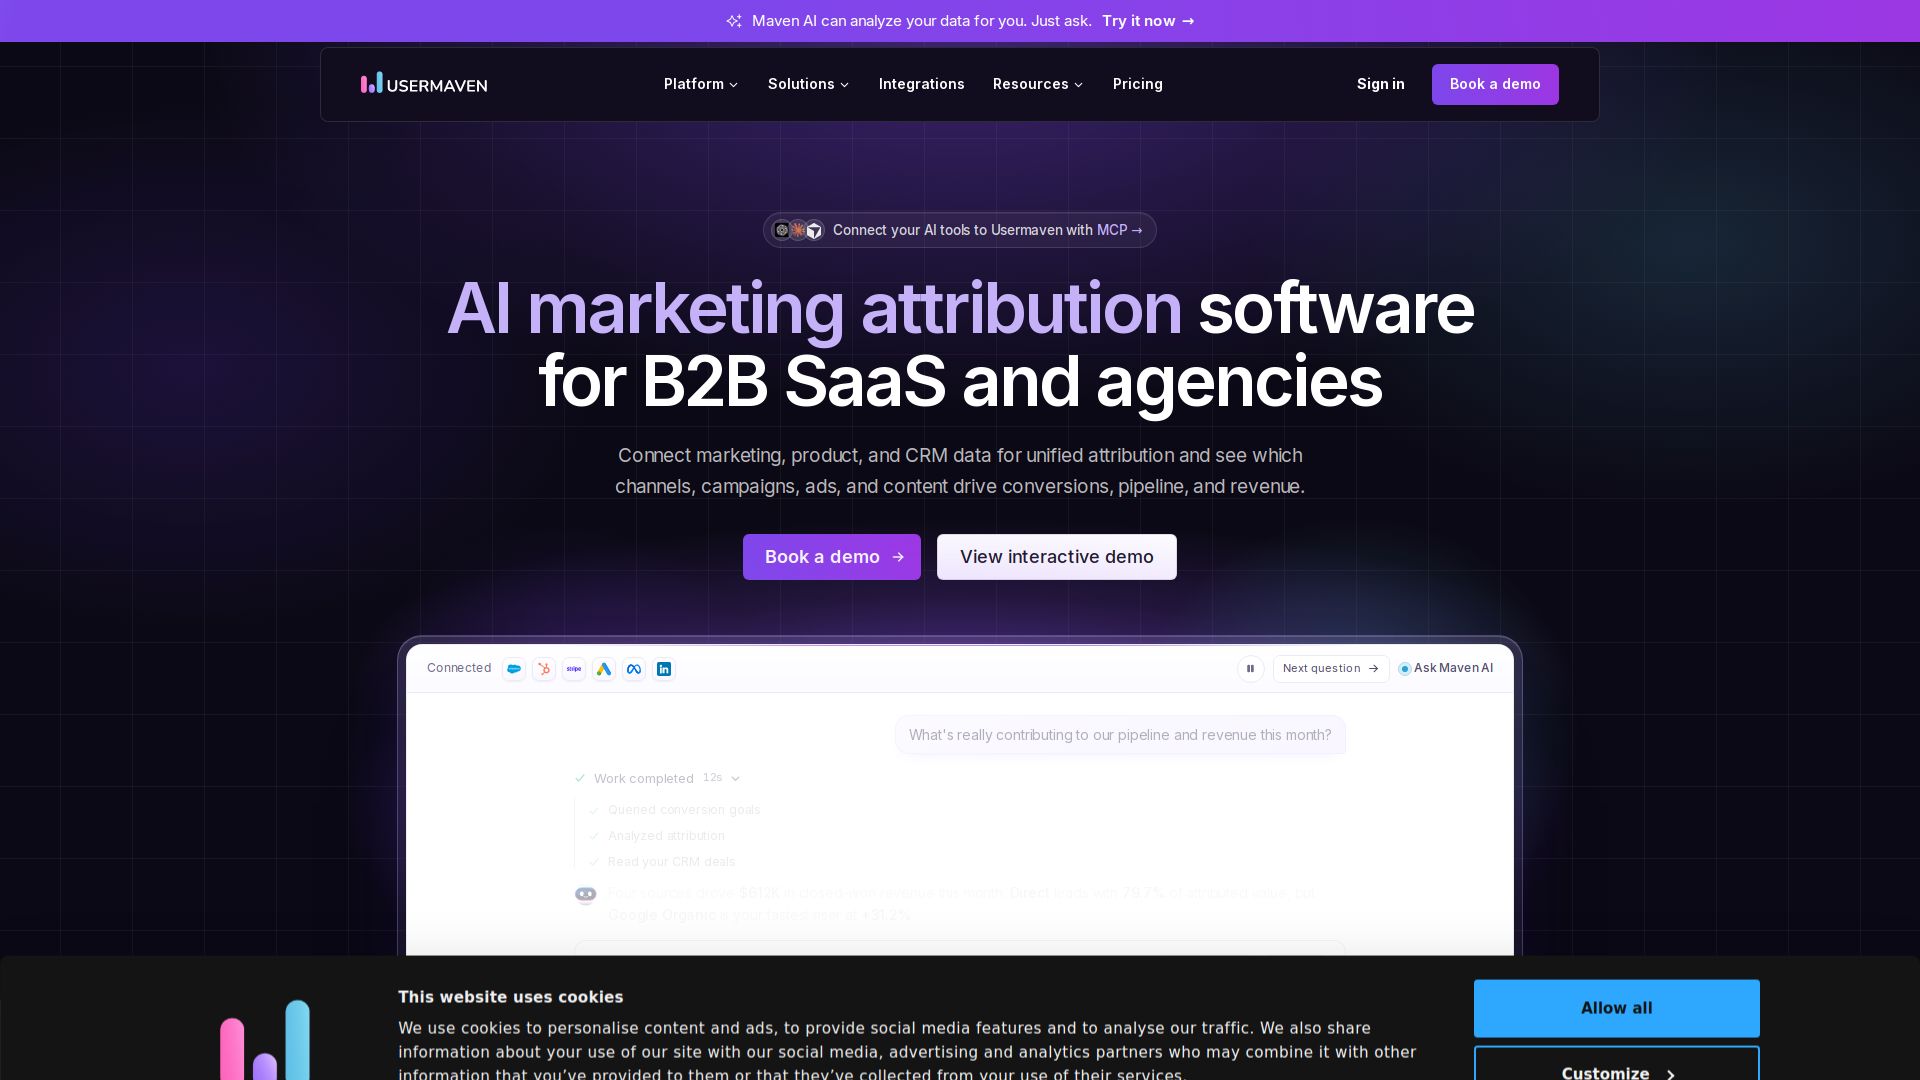The image size is (1920, 1080).
Task: Open the Solutions dropdown menu
Action: pyautogui.click(x=808, y=84)
